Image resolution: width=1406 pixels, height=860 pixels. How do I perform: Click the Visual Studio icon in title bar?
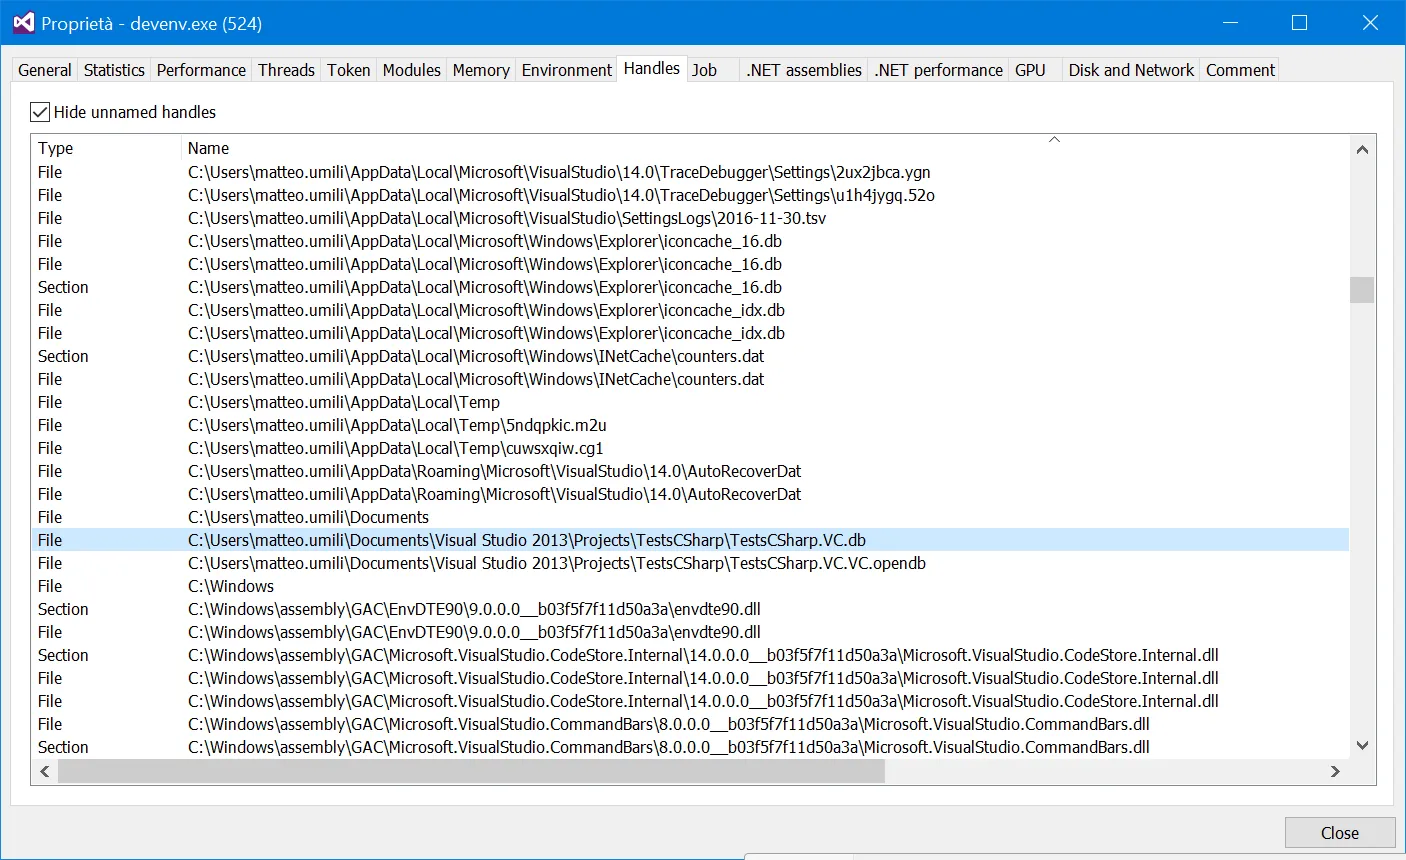[23, 23]
